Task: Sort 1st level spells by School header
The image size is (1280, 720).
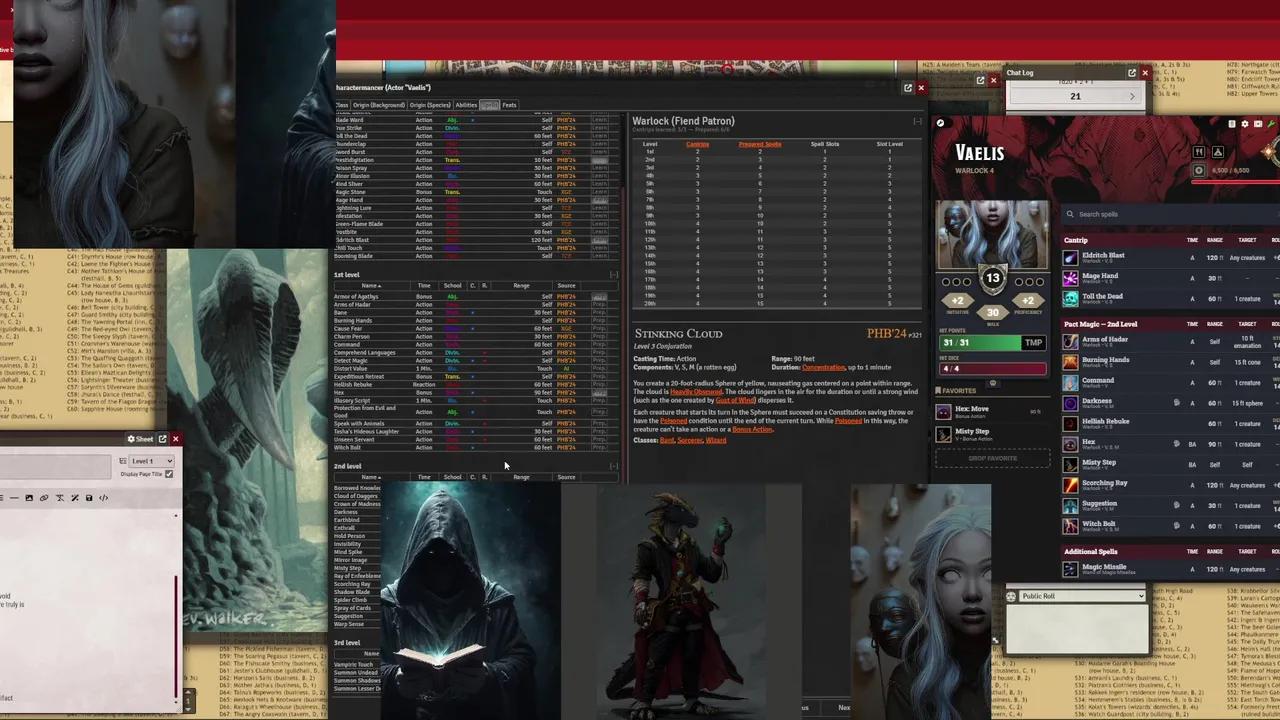Action: point(453,286)
